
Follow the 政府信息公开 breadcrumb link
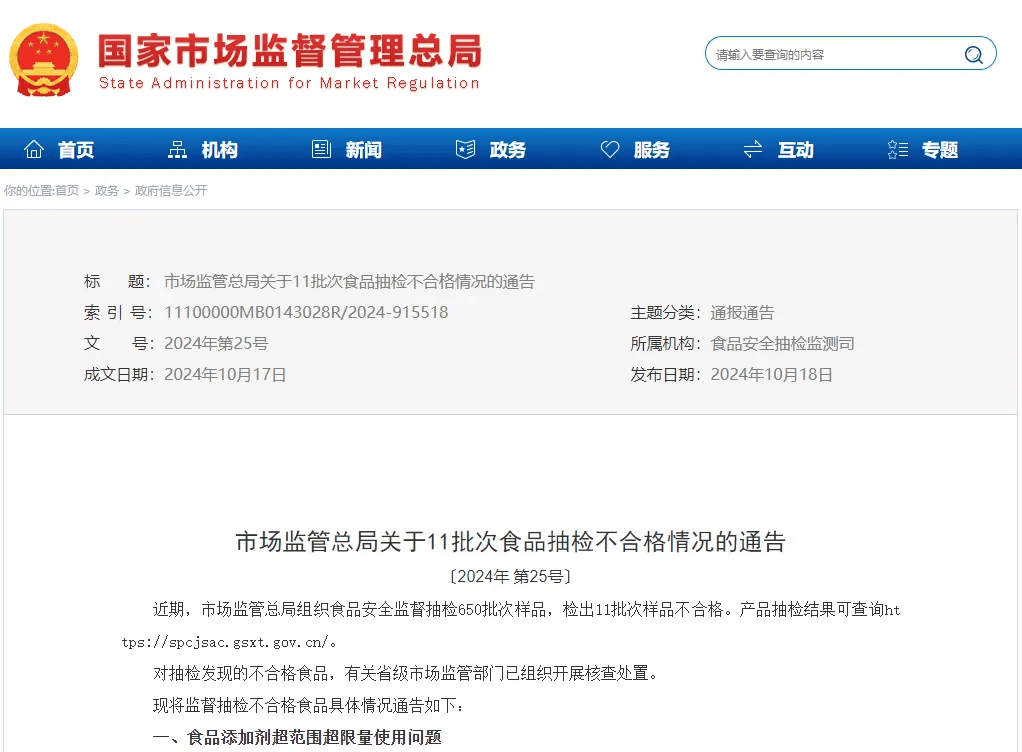[x=171, y=190]
